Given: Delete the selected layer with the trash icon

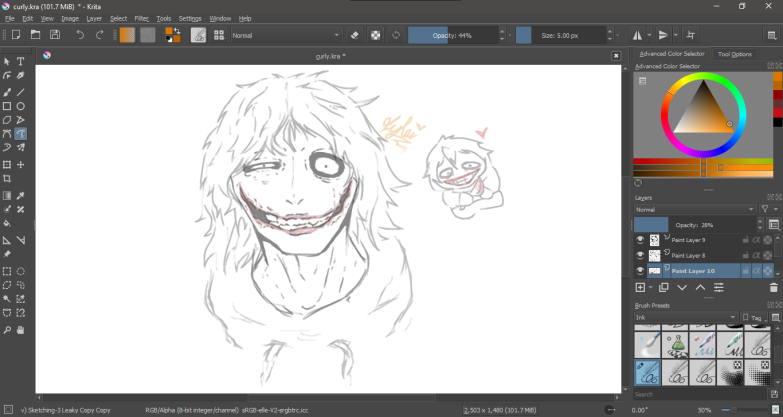Looking at the screenshot, I should pos(774,288).
